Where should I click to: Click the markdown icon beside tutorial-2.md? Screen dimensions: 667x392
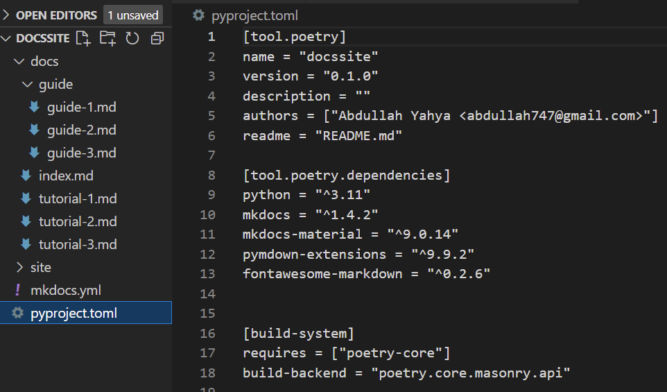point(26,222)
